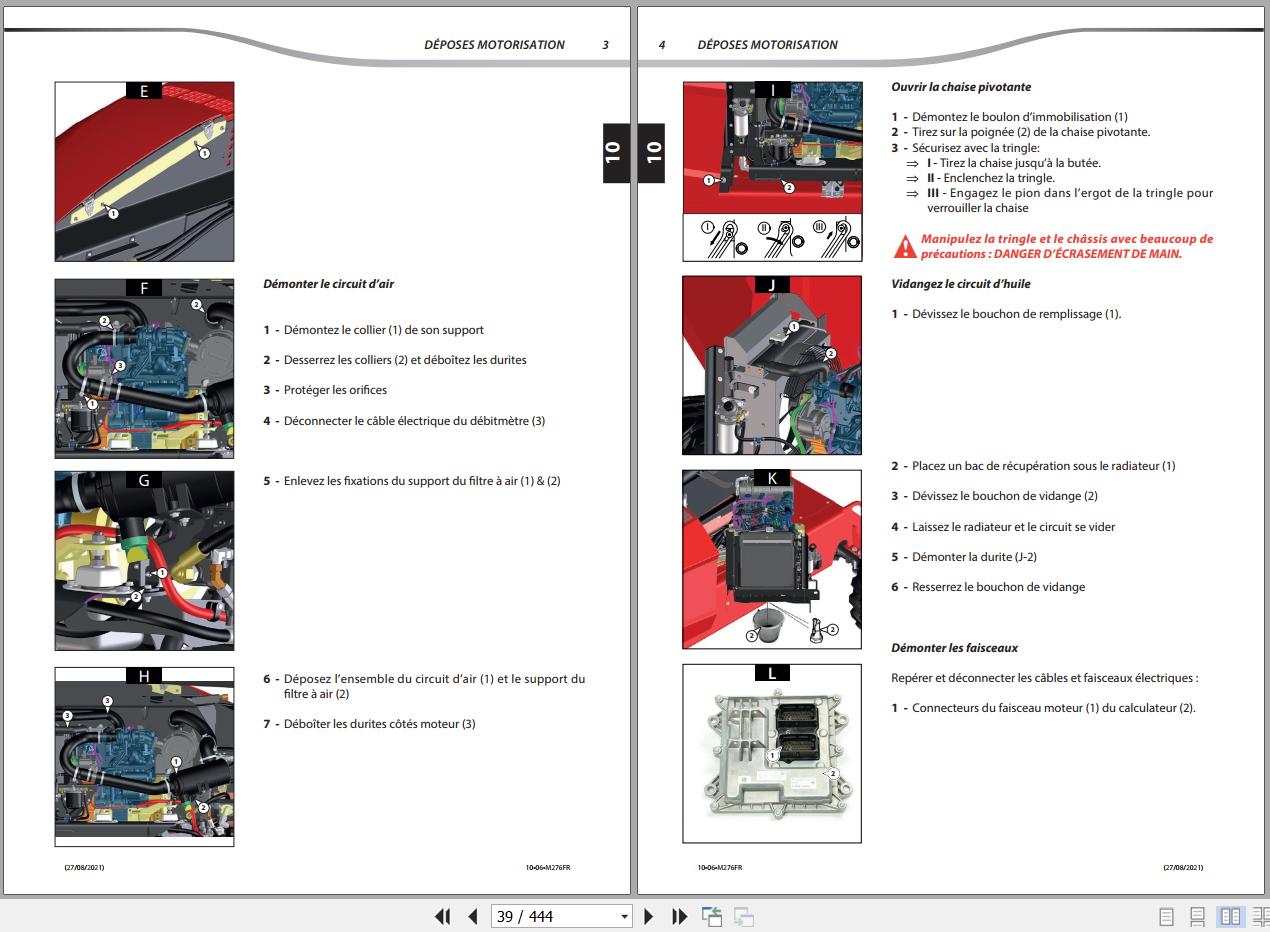Image resolution: width=1270 pixels, height=932 pixels.
Task: Click the red hand-crush warning triangle icon
Action: [904, 246]
